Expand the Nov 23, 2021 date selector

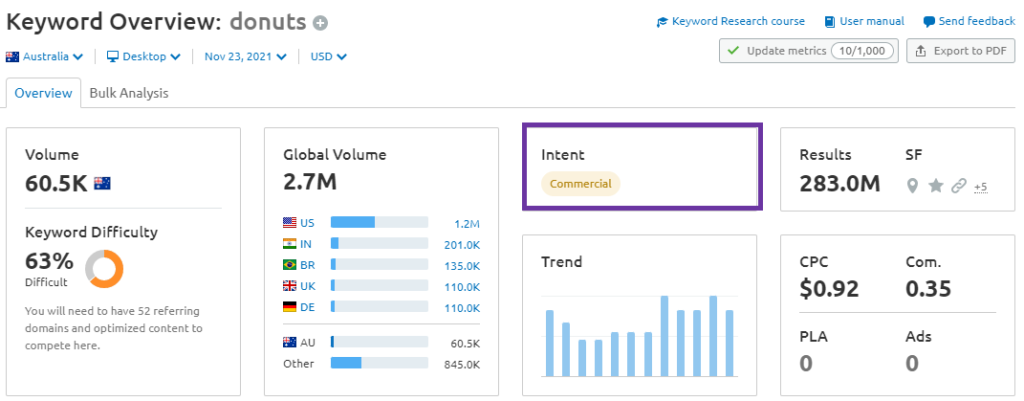click(245, 57)
